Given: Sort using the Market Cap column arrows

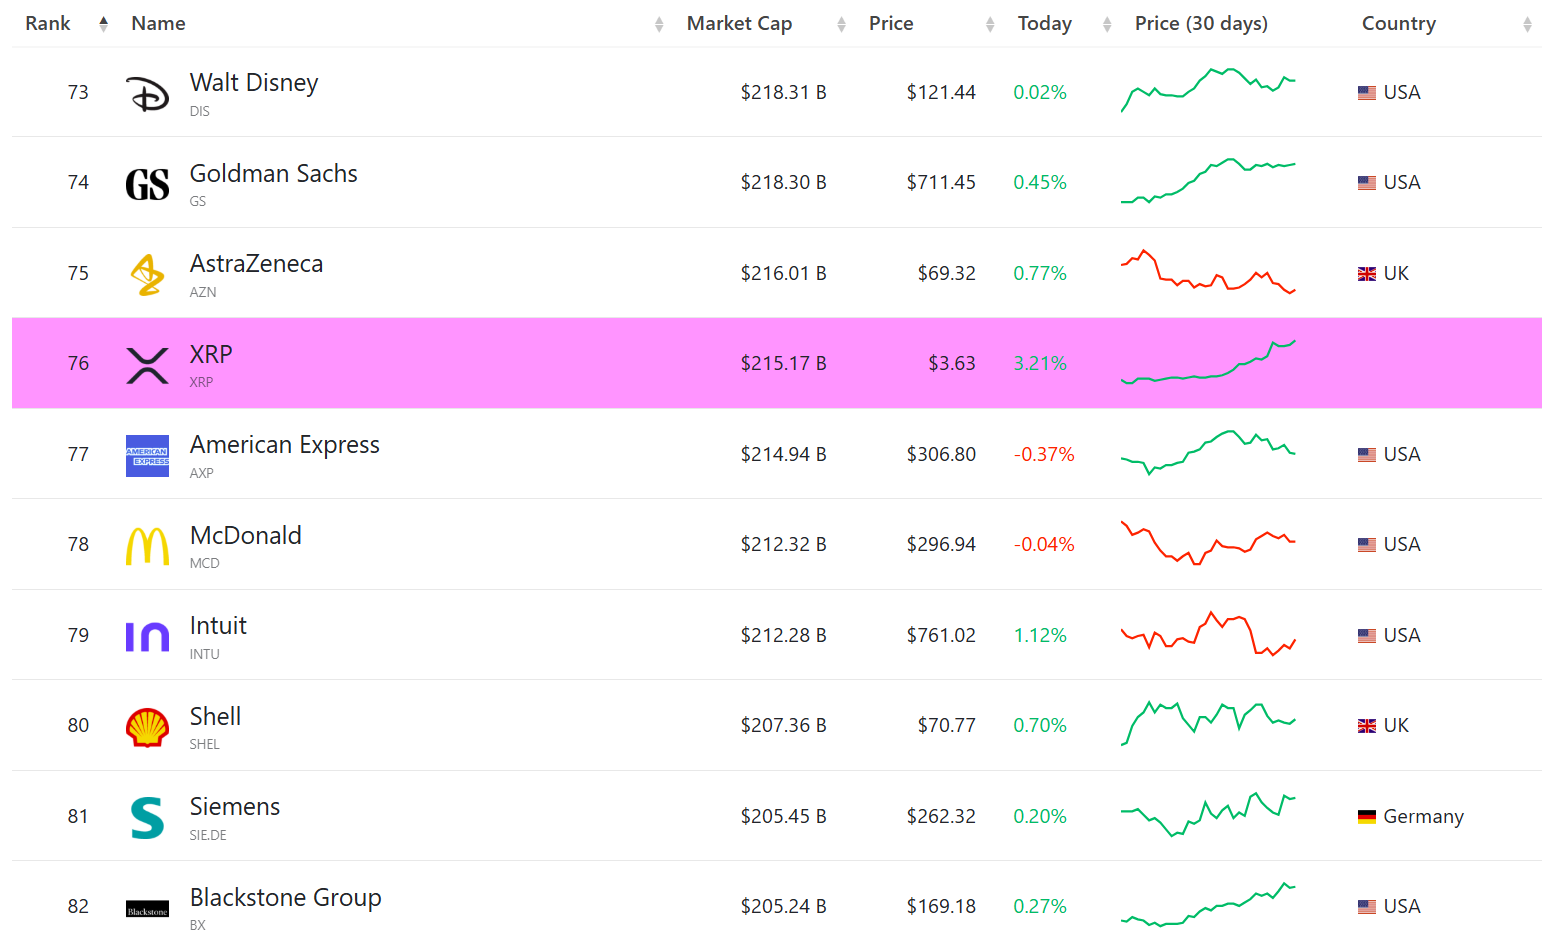Looking at the screenshot, I should tap(841, 24).
